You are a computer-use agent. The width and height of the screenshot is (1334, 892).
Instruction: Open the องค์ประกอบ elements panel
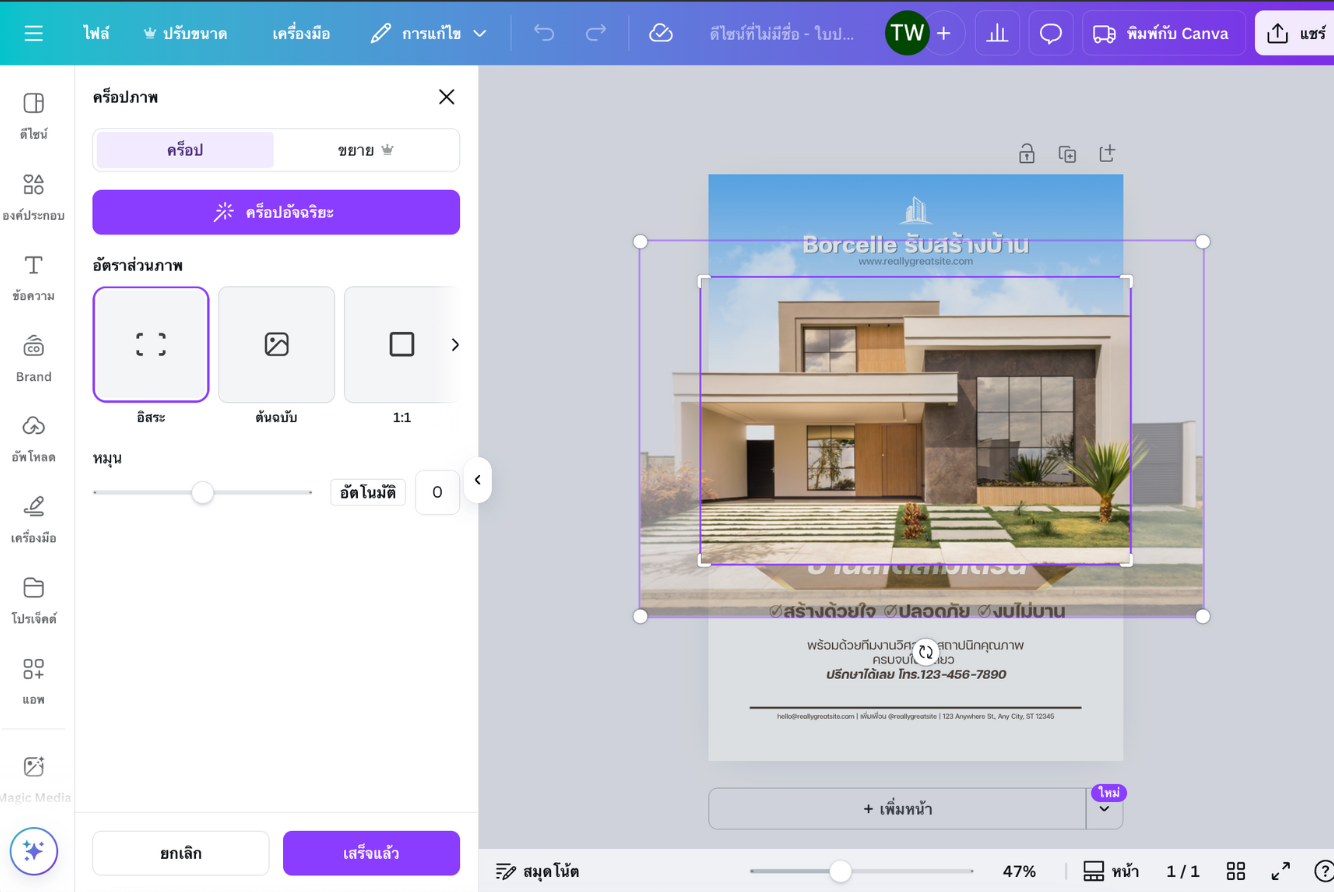[x=34, y=196]
